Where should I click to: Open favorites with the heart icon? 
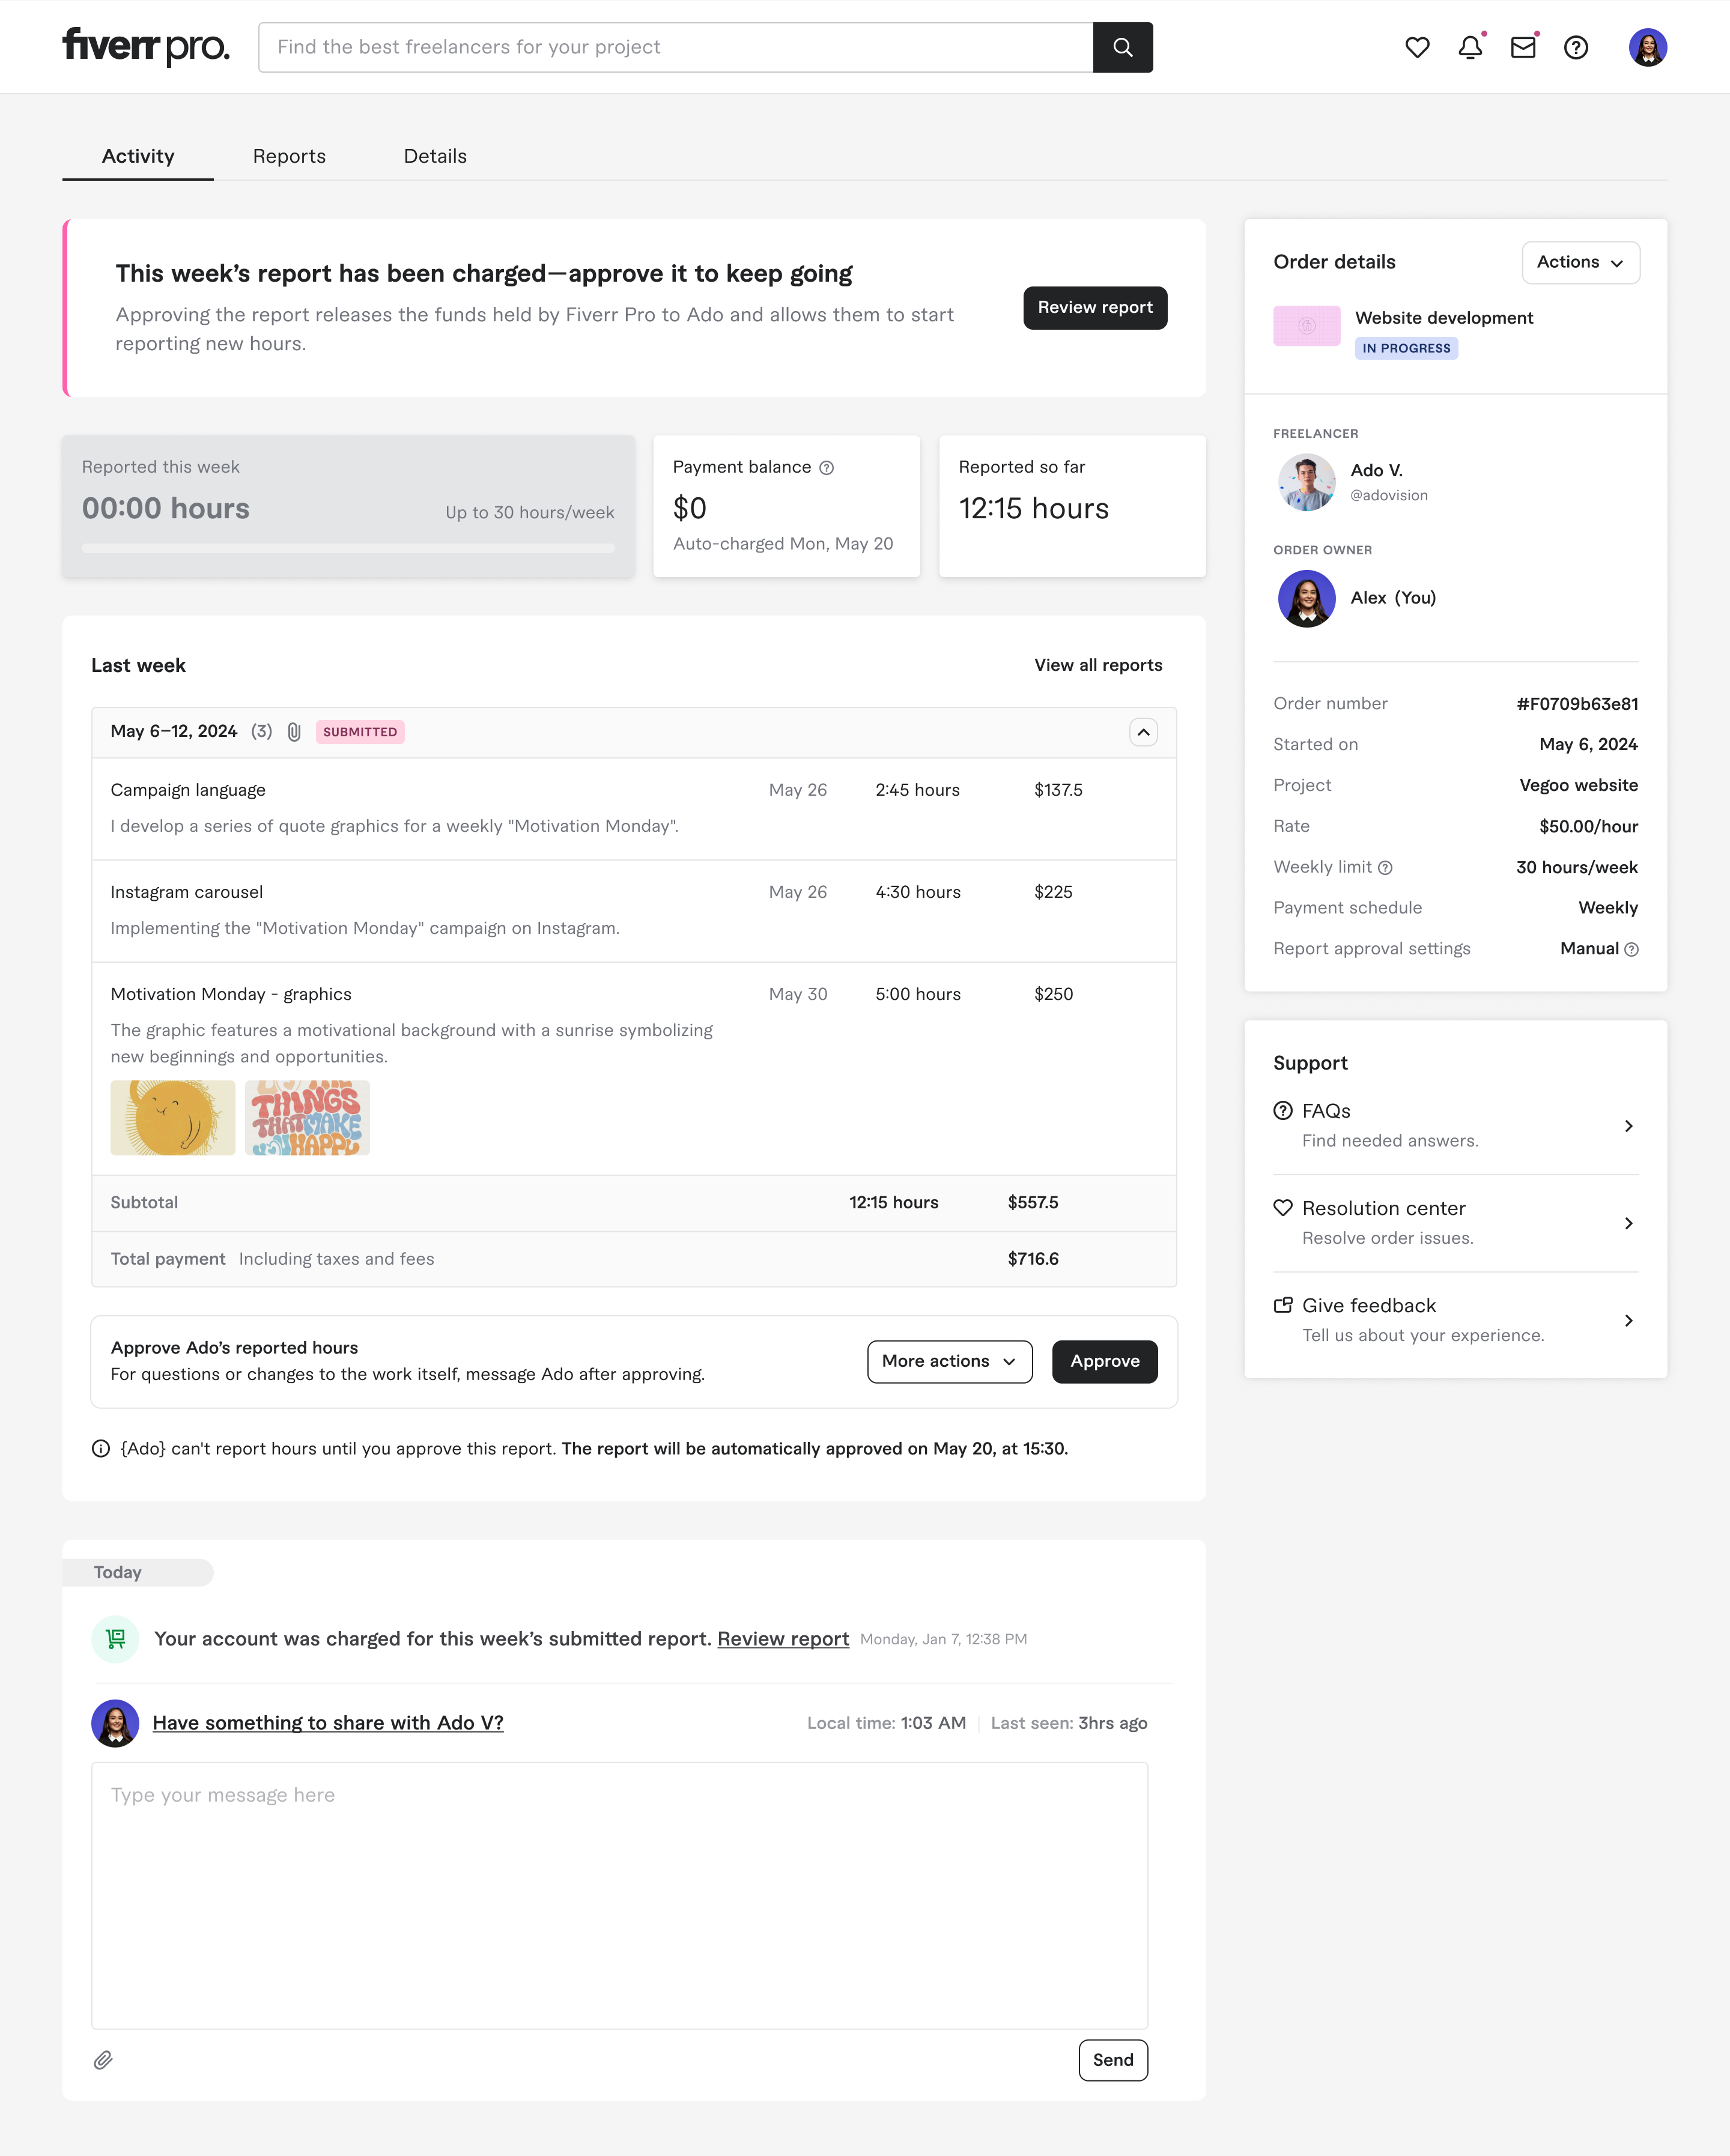click(x=1417, y=47)
